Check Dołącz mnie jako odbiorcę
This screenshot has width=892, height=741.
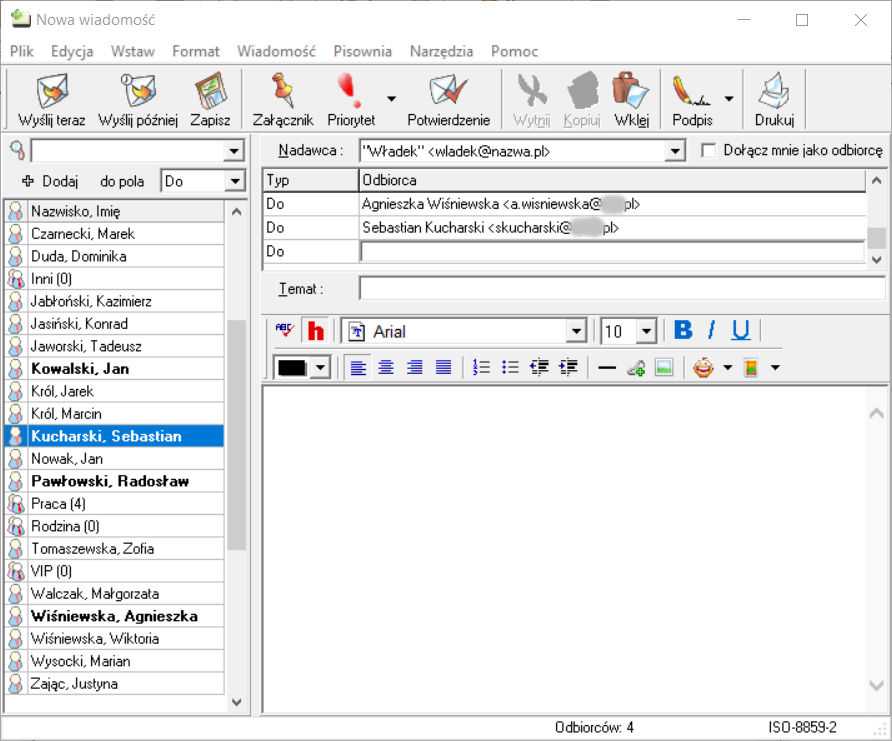click(708, 151)
